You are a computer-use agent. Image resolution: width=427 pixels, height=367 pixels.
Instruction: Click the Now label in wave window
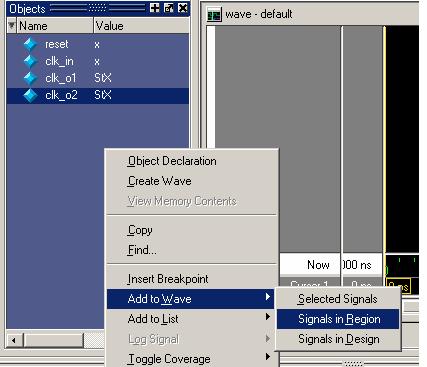[x=318, y=265]
